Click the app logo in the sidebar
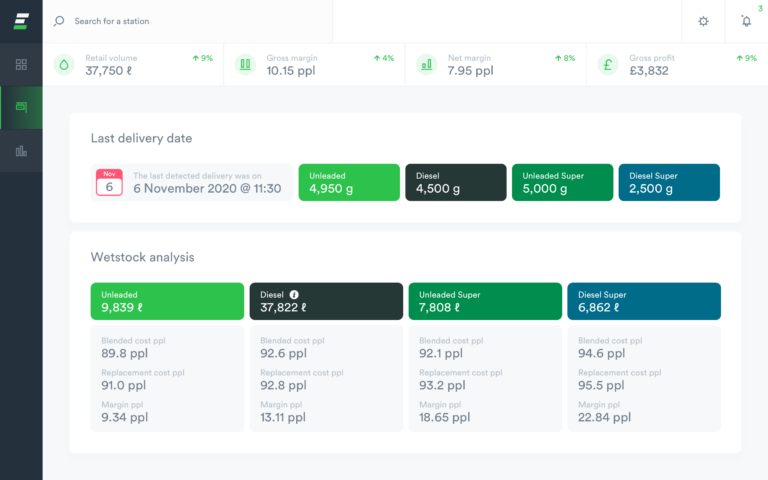The image size is (768, 480). click(x=21, y=21)
